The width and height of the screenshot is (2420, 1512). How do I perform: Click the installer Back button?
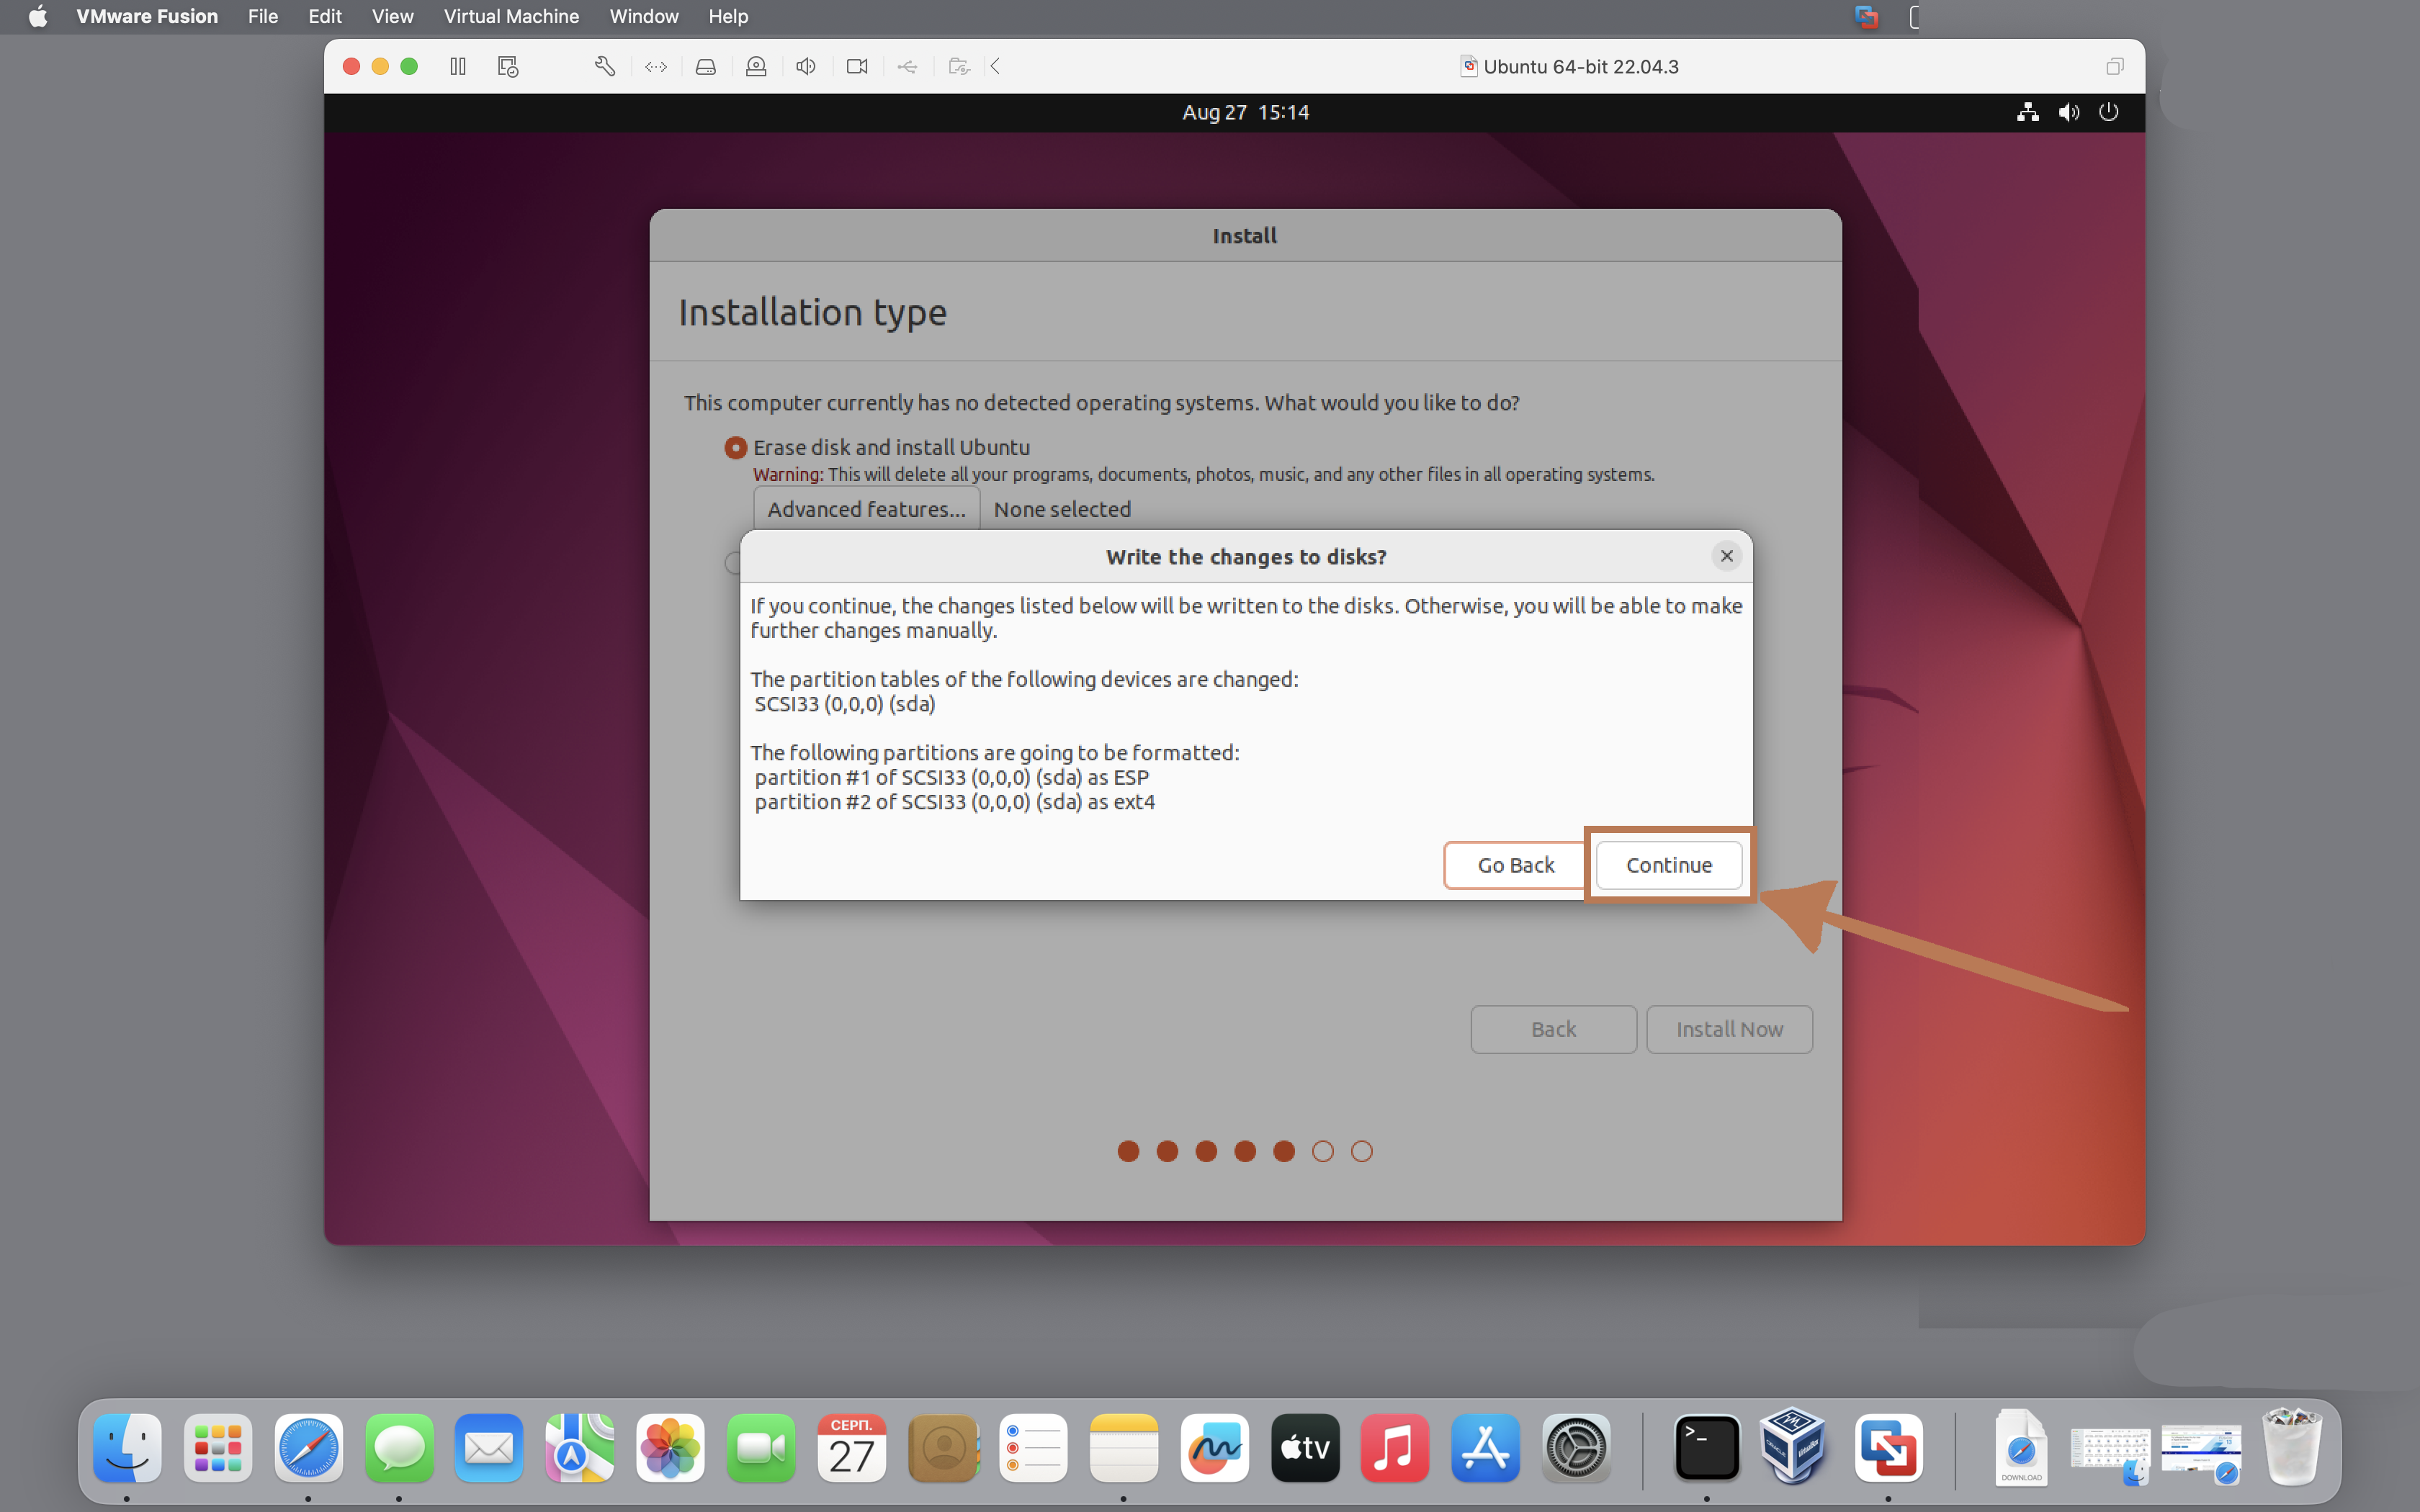(x=1553, y=1029)
